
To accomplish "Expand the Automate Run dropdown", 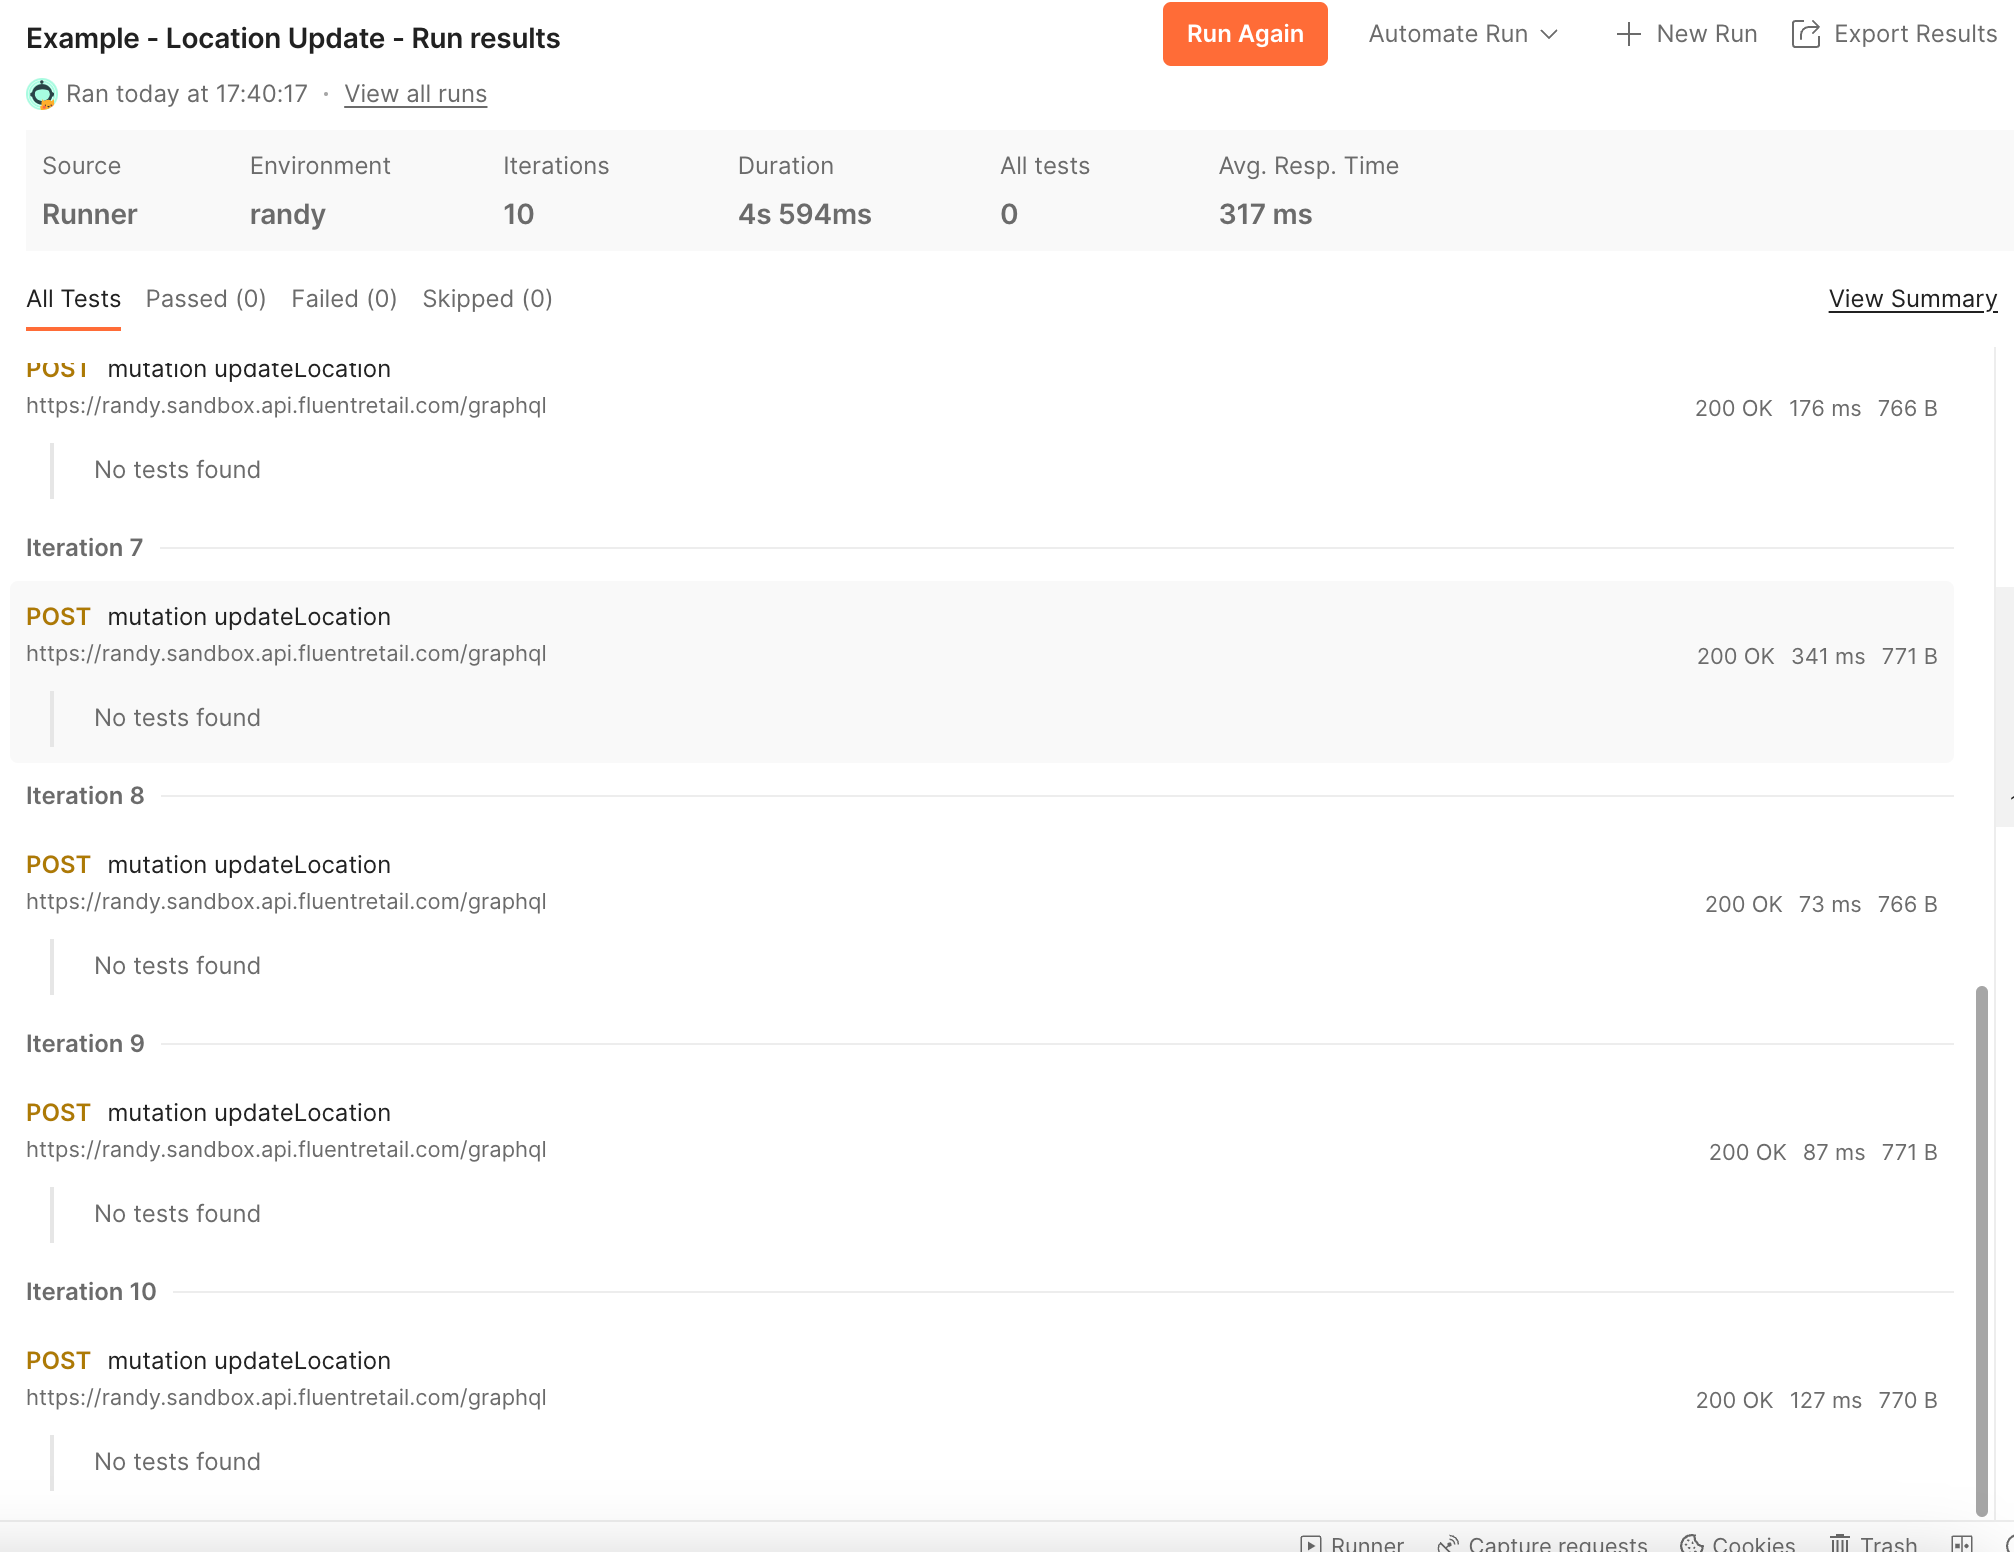I will coord(1463,34).
